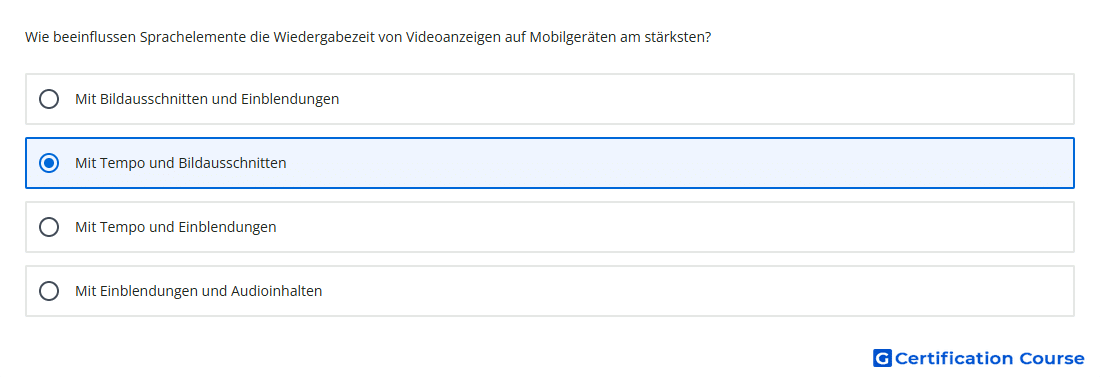This screenshot has width=1100, height=377.
Task: Click empty area of third answer card
Action: pyautogui.click(x=673, y=227)
